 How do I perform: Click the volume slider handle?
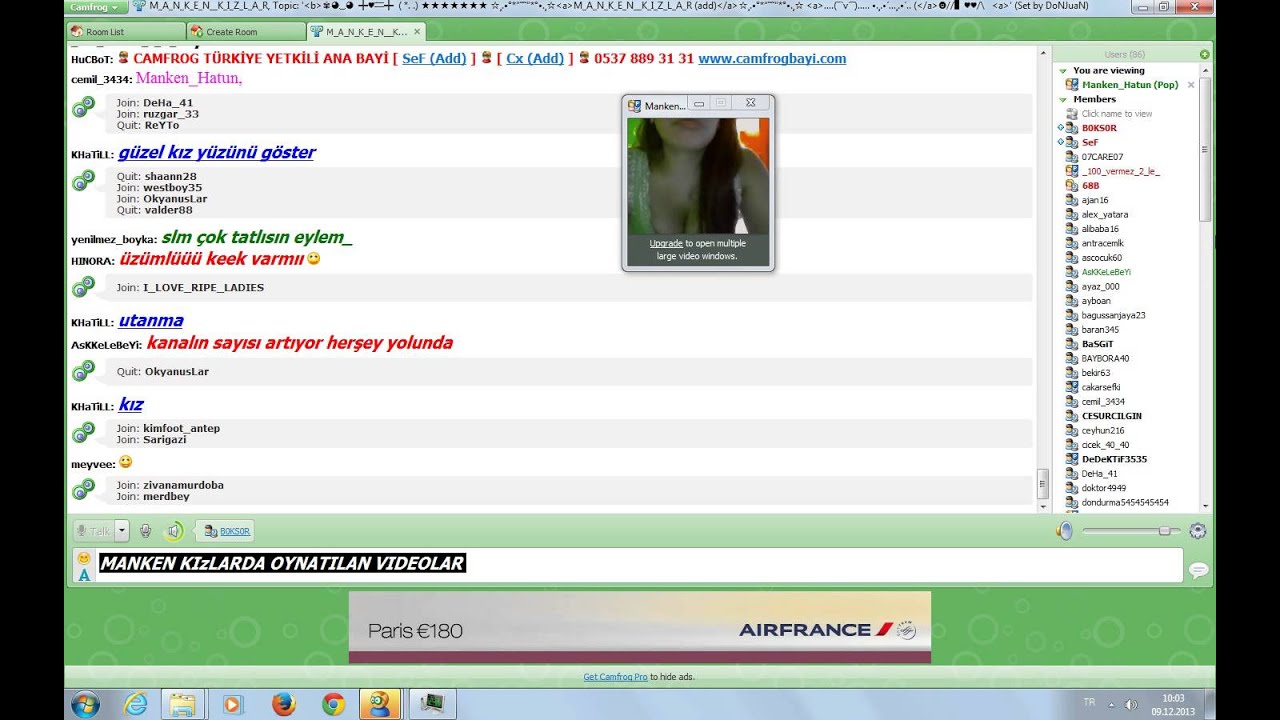(x=1164, y=531)
